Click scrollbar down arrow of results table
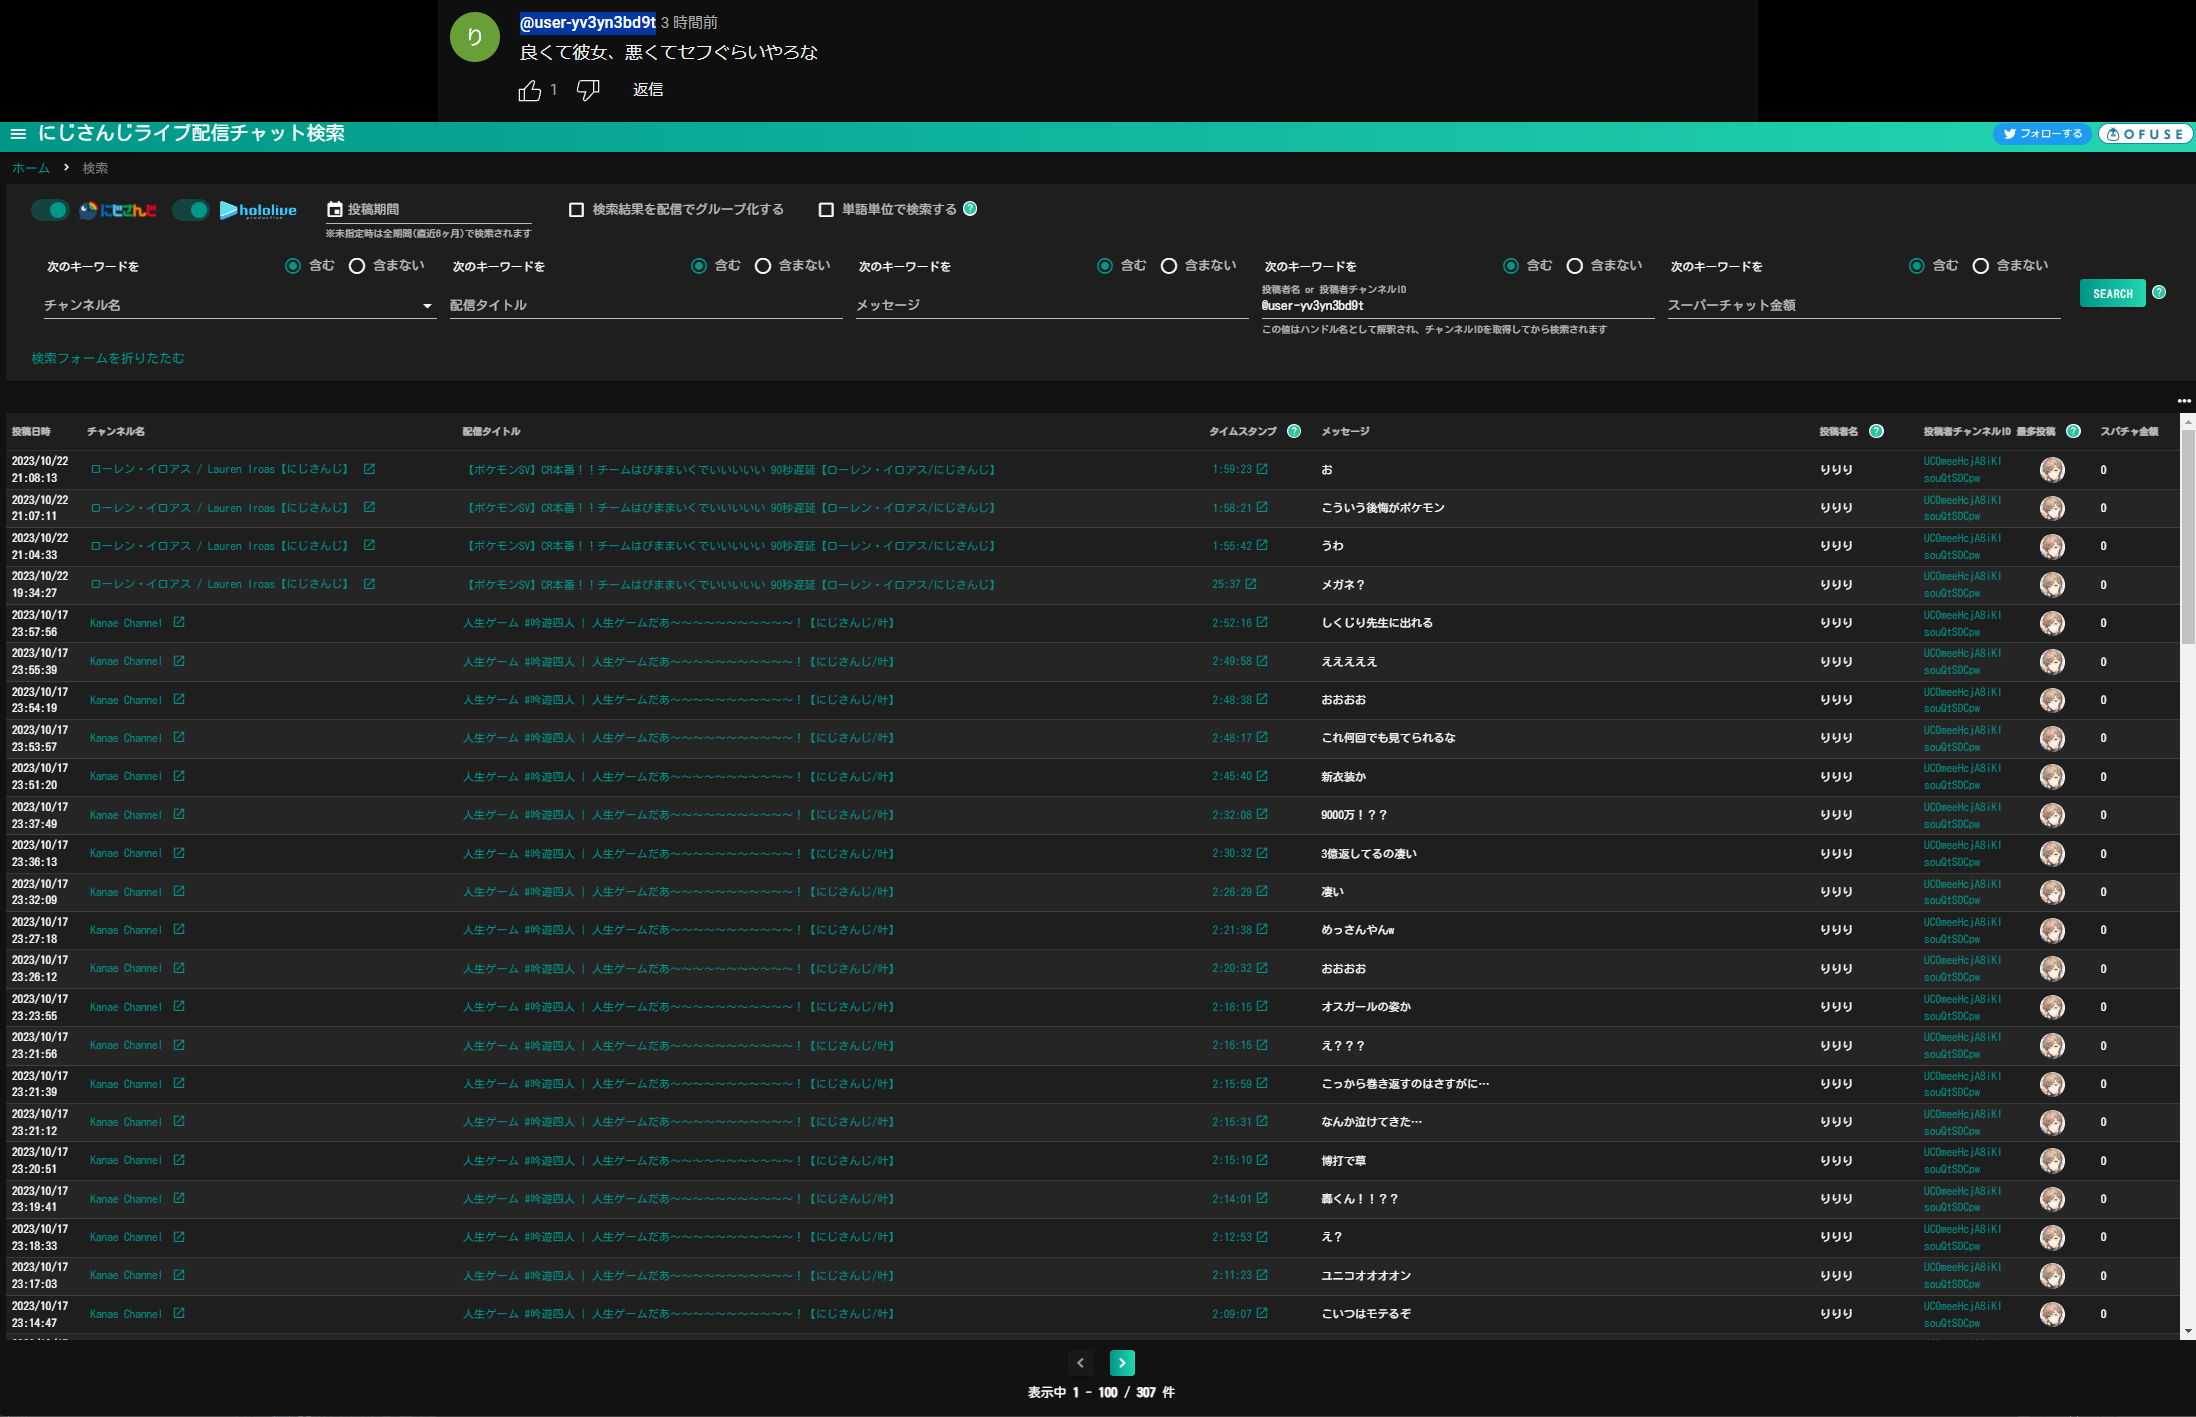 2188,1332
